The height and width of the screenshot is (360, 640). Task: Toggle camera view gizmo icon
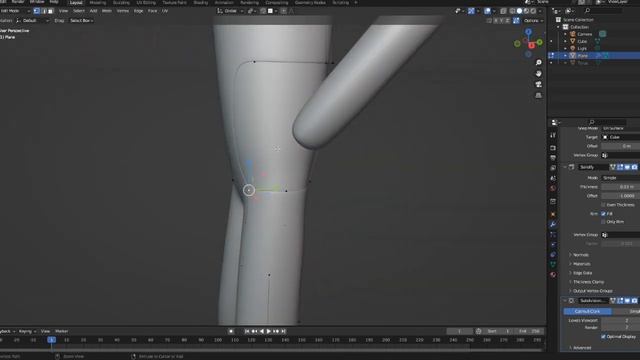click(539, 84)
